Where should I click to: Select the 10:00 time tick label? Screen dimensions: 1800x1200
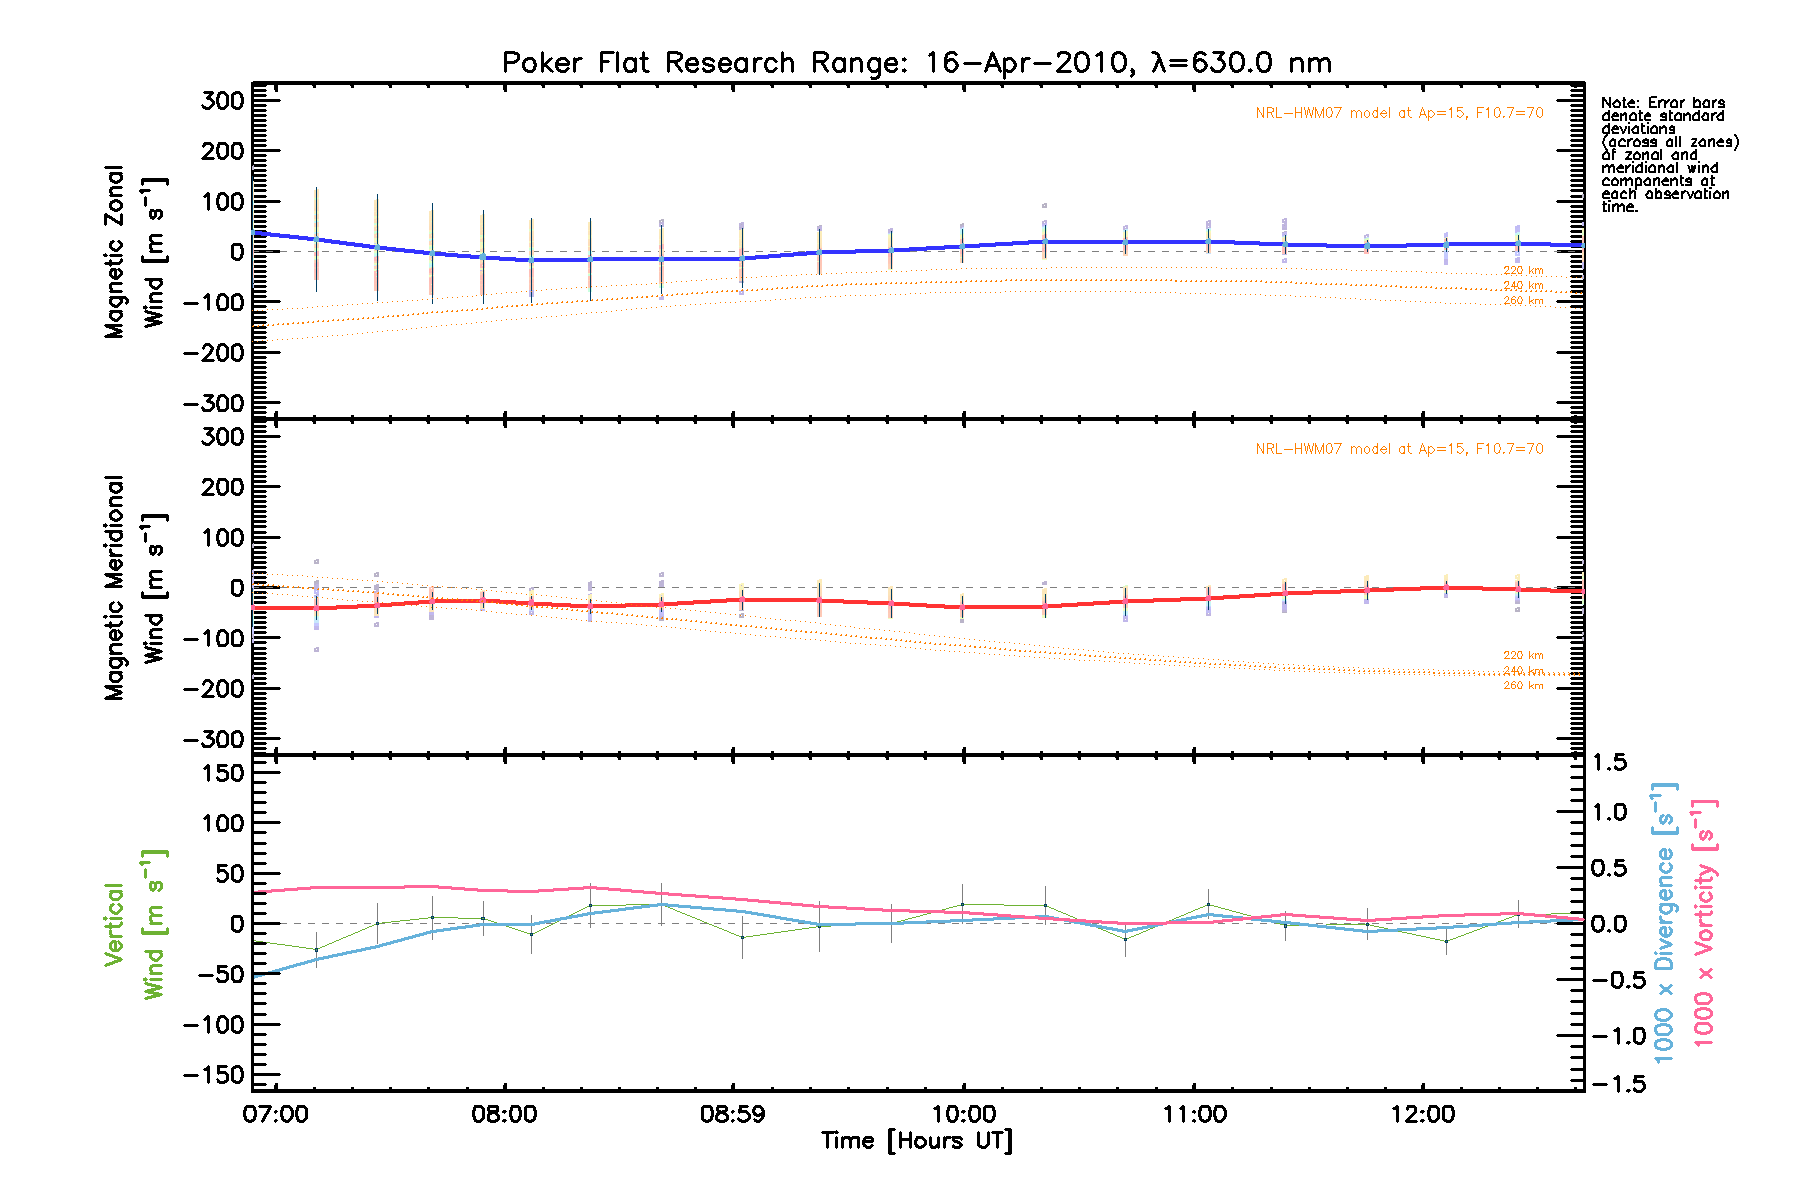pos(963,1115)
